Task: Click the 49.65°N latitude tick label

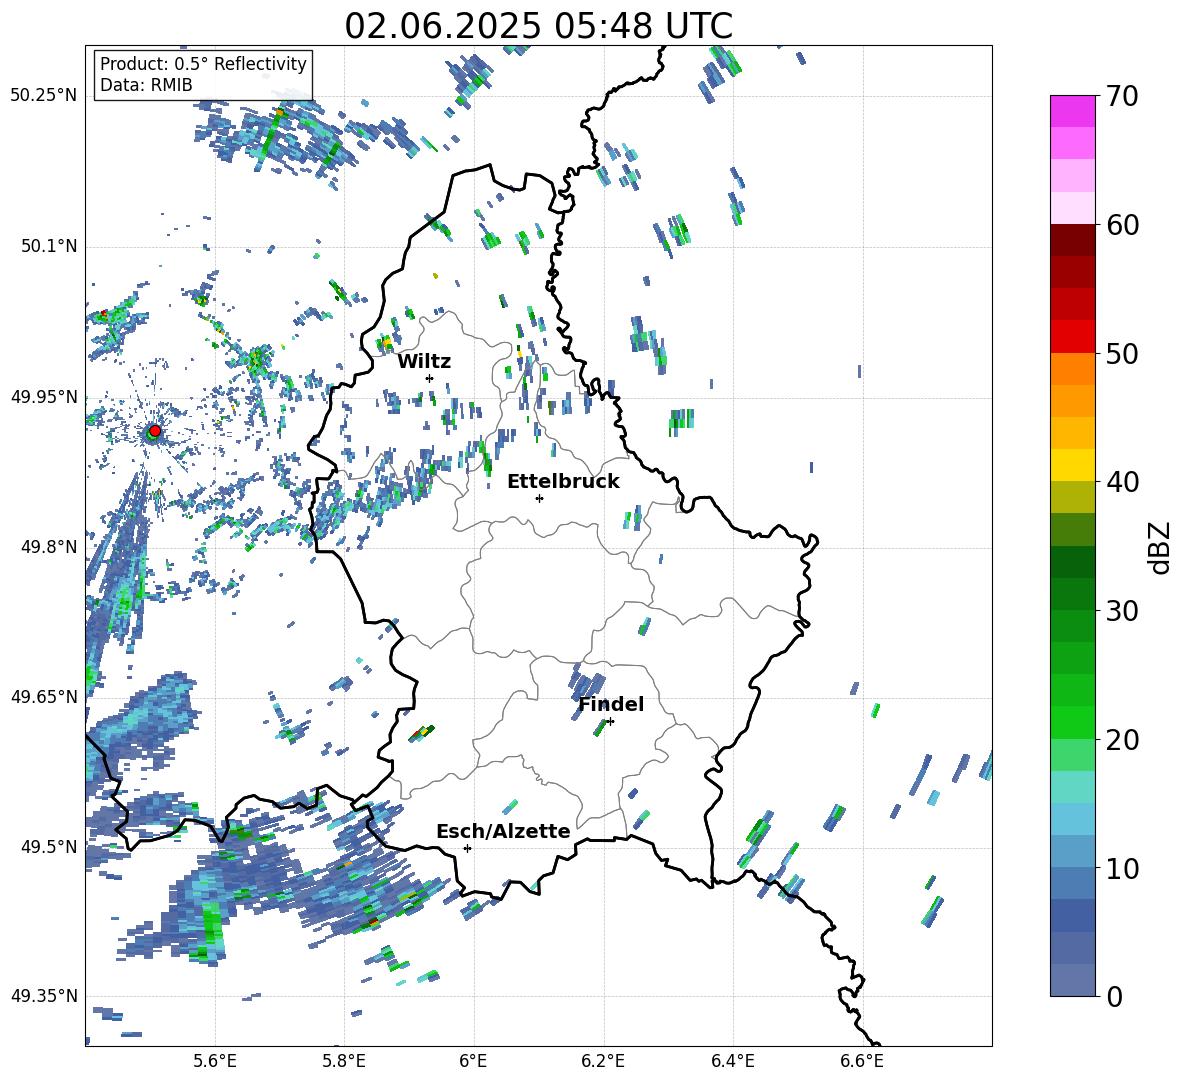Action: coord(43,696)
